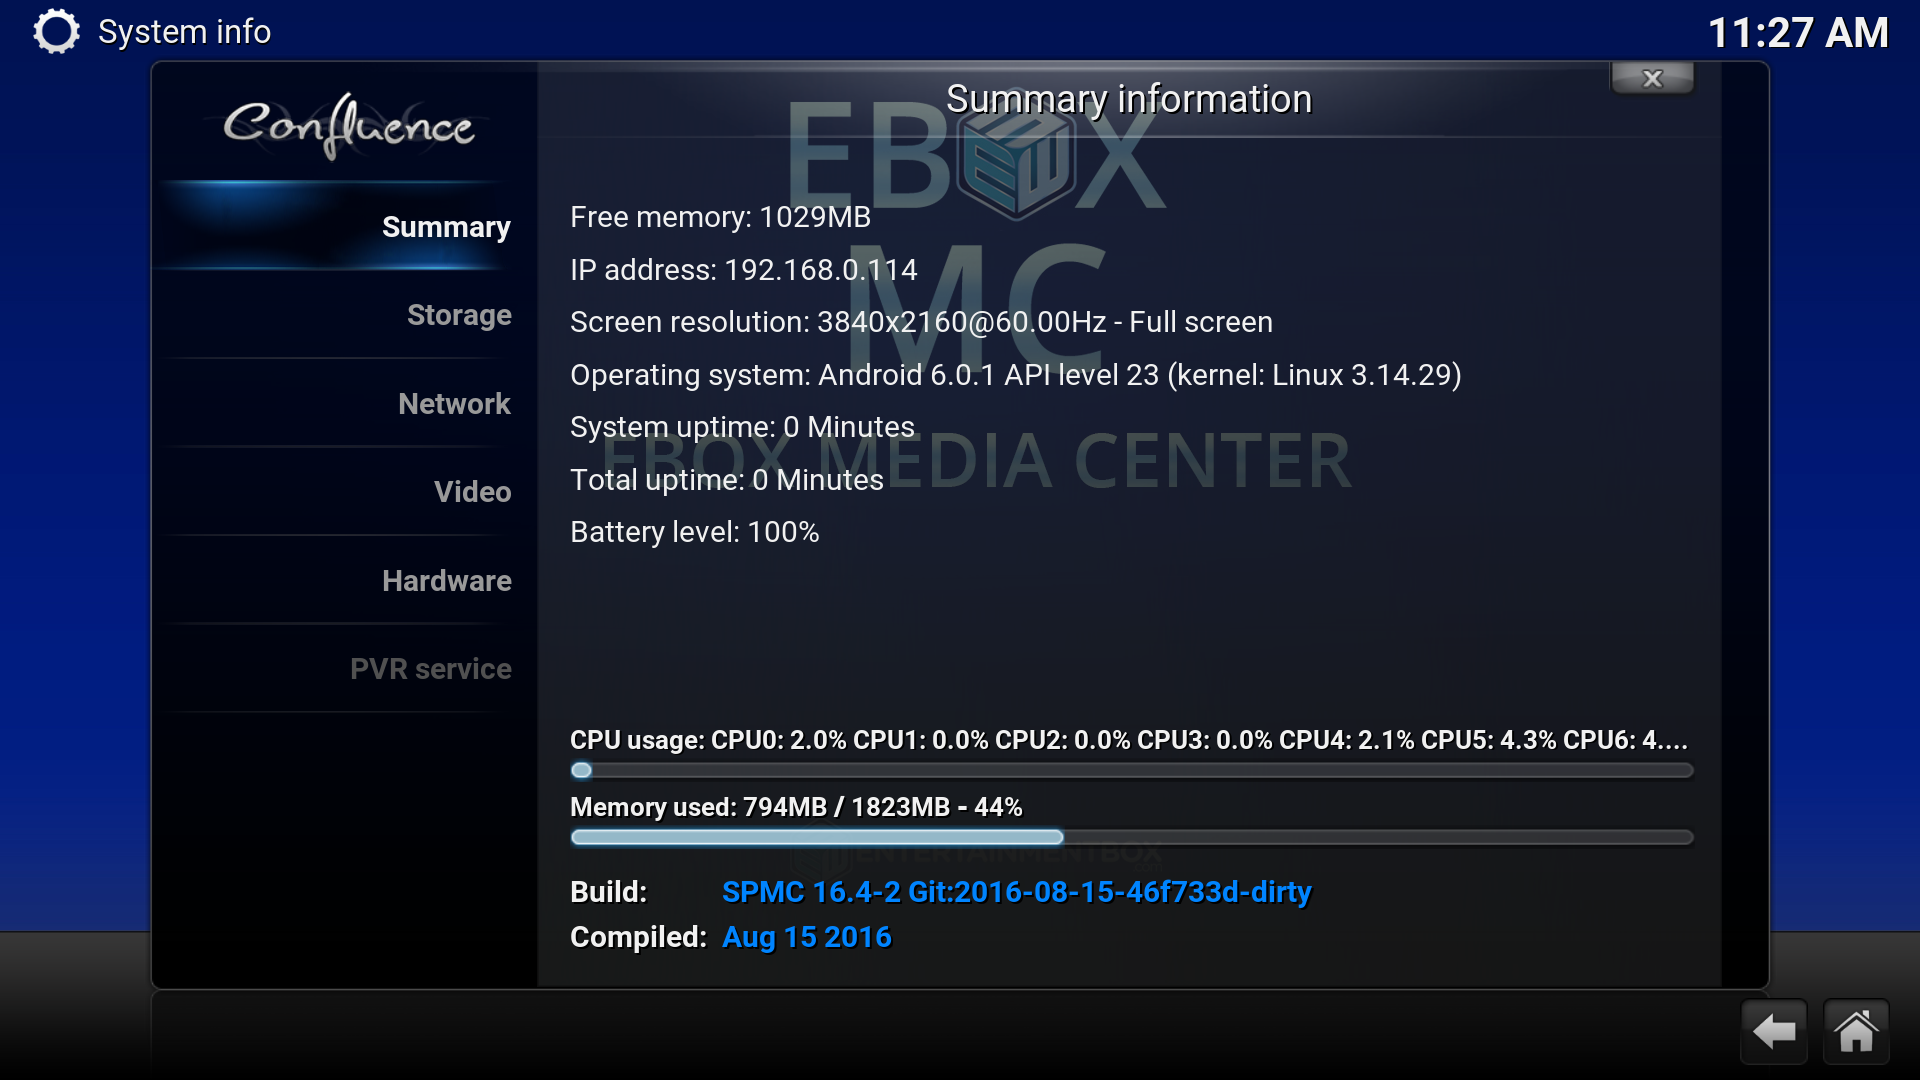Click the Confluence skin logo
The width and height of the screenshot is (1920, 1080).
pos(348,126)
